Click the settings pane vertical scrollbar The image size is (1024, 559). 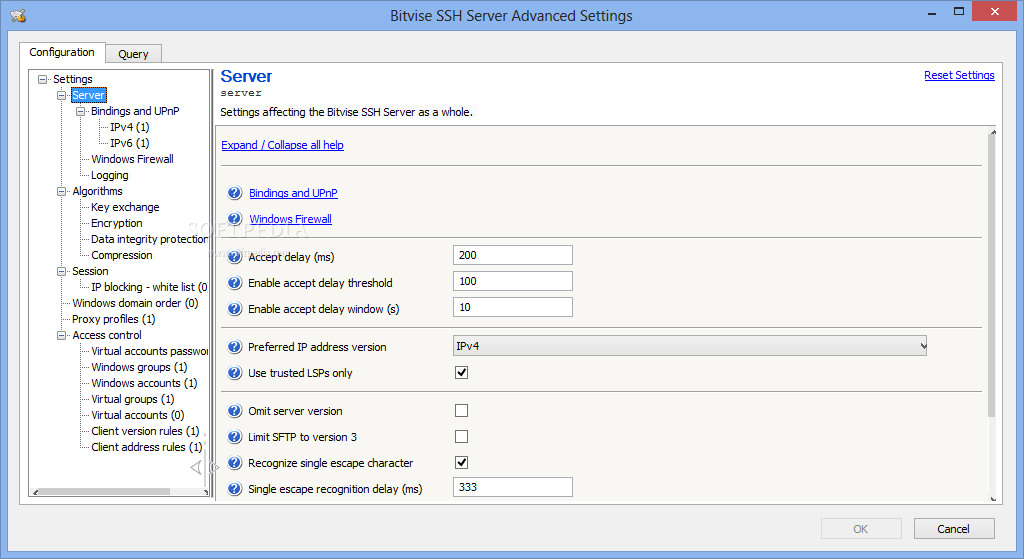click(x=992, y=277)
